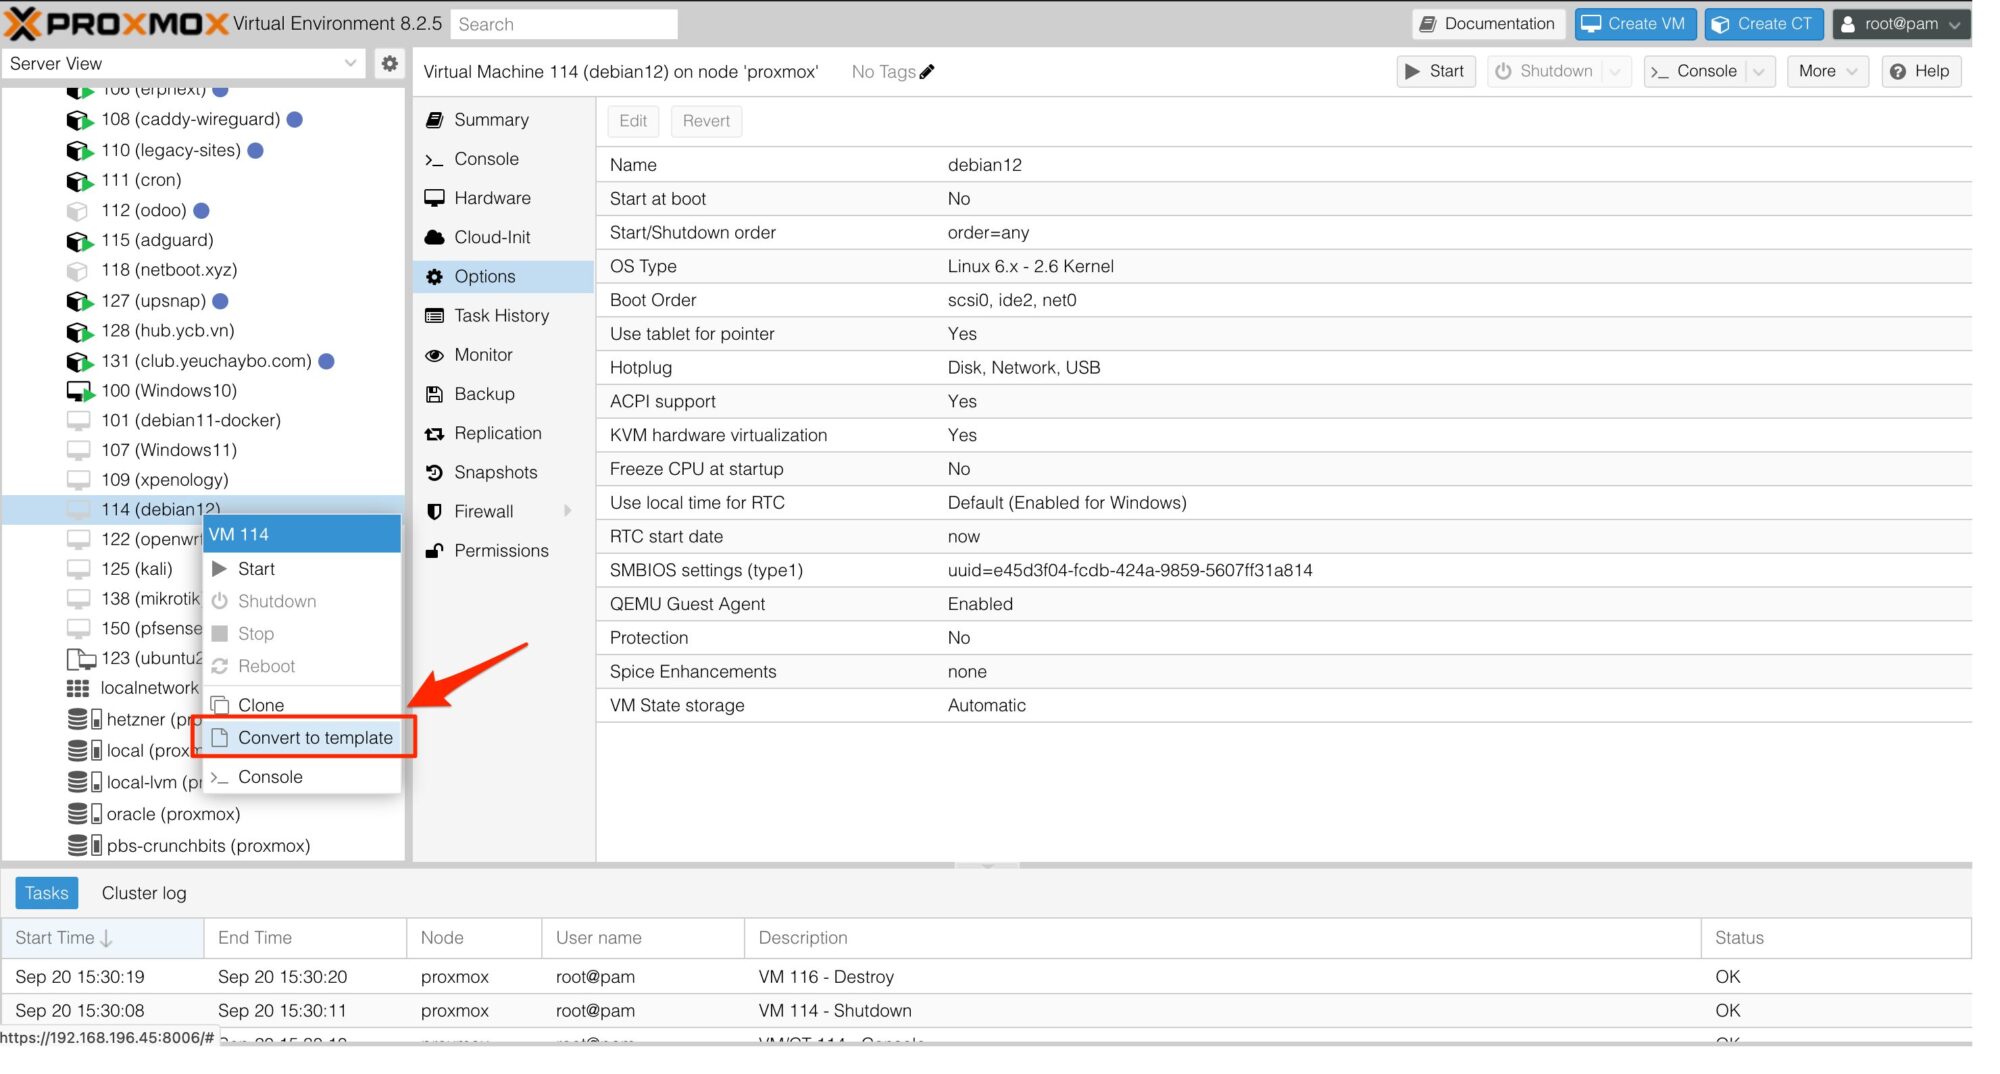Expand the More actions dropdown
2000x1074 pixels.
[1827, 71]
